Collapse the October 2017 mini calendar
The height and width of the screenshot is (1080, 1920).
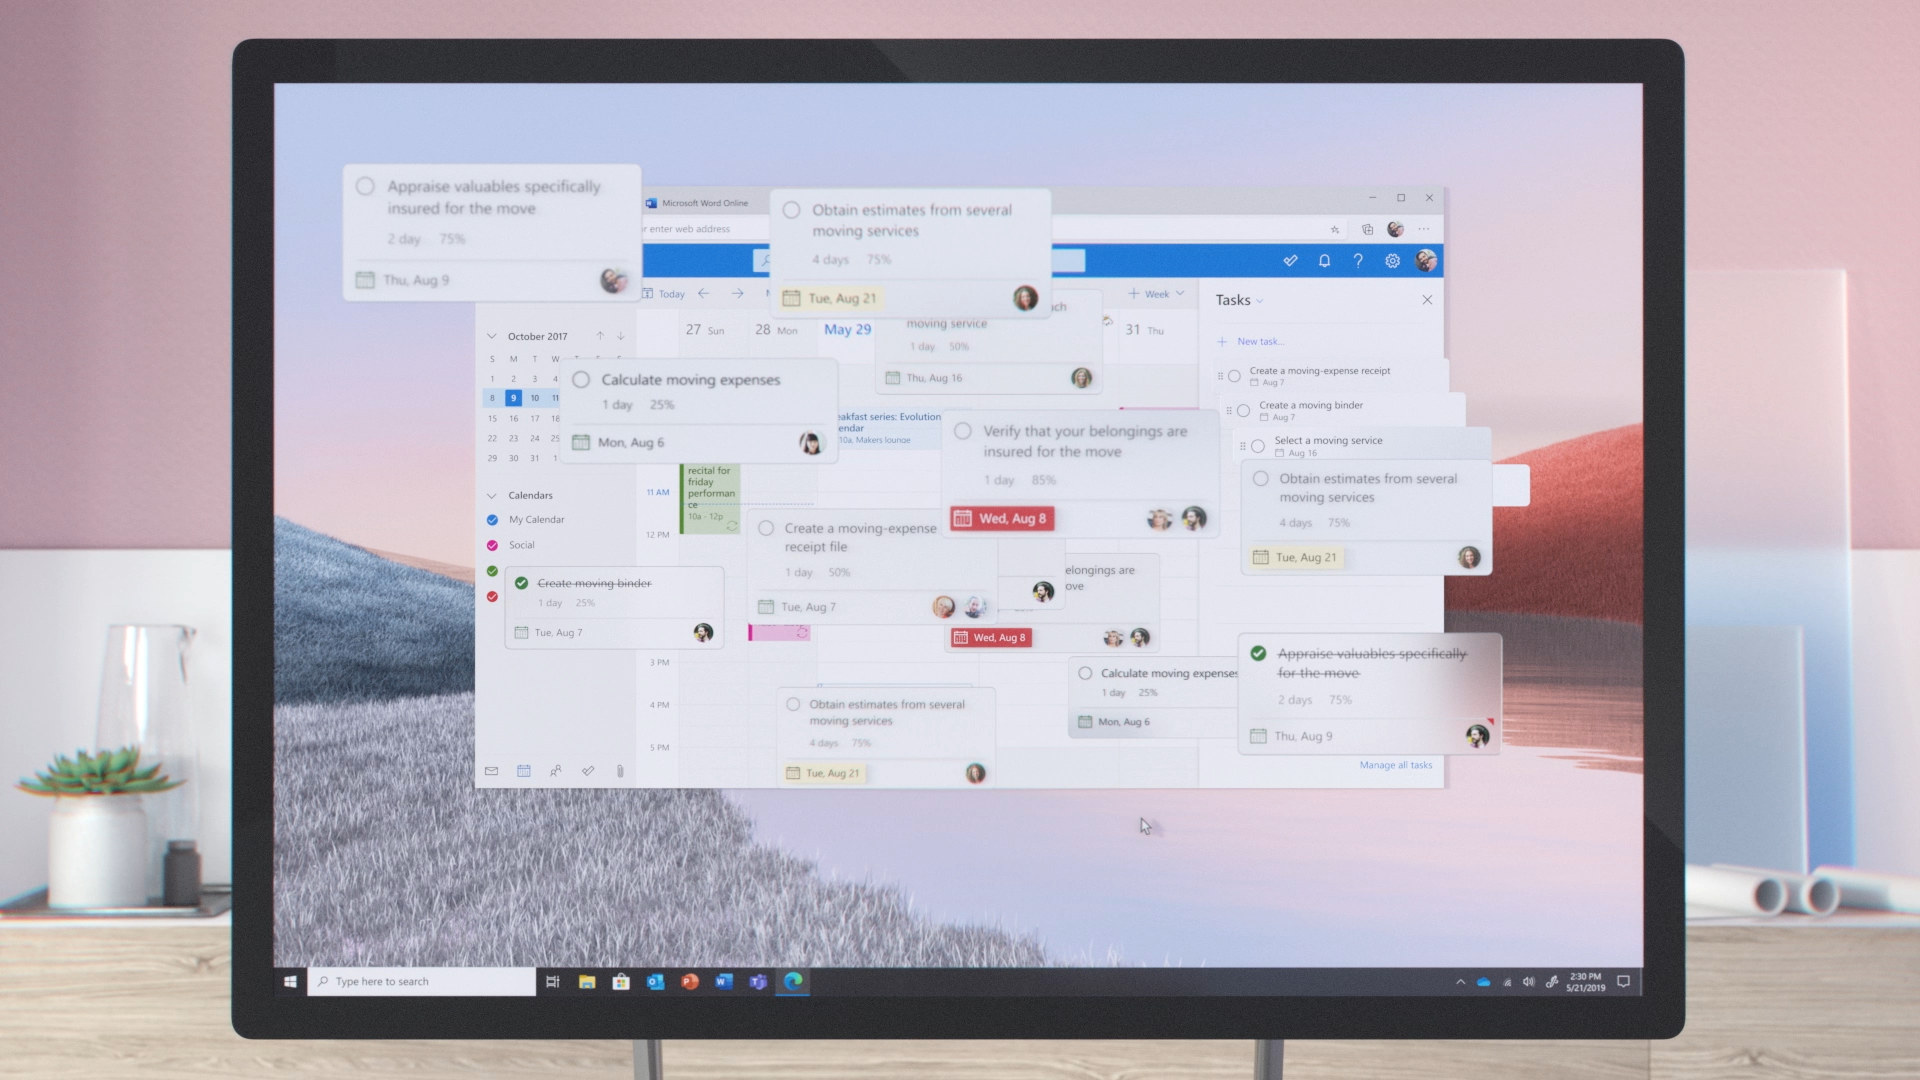pyautogui.click(x=492, y=336)
